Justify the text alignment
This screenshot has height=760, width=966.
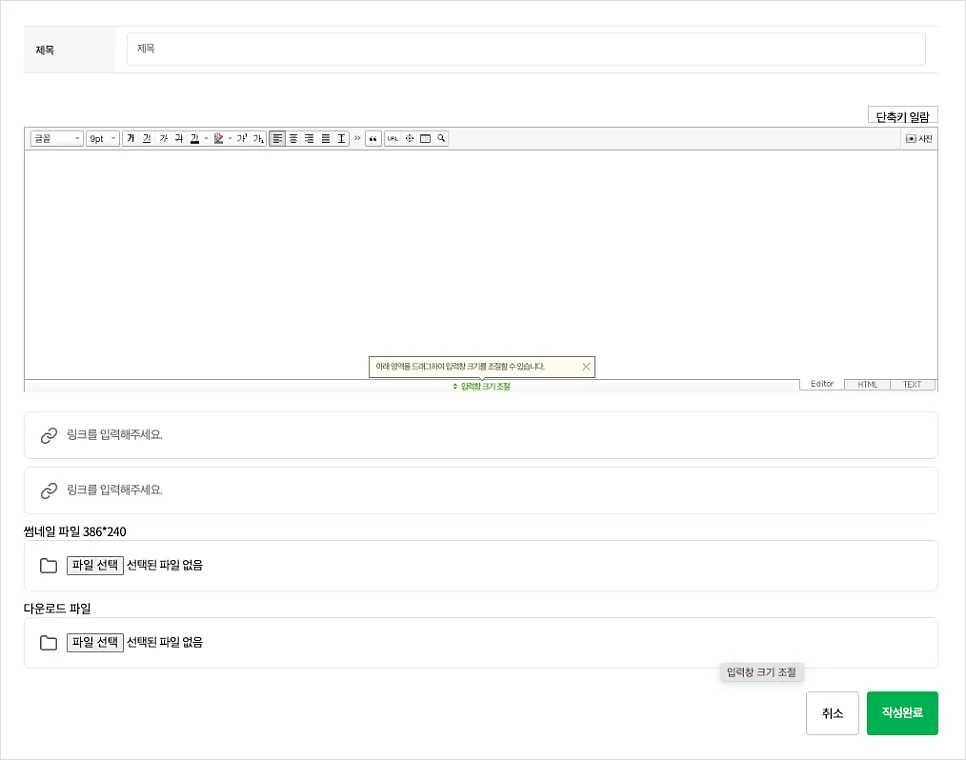click(x=325, y=139)
